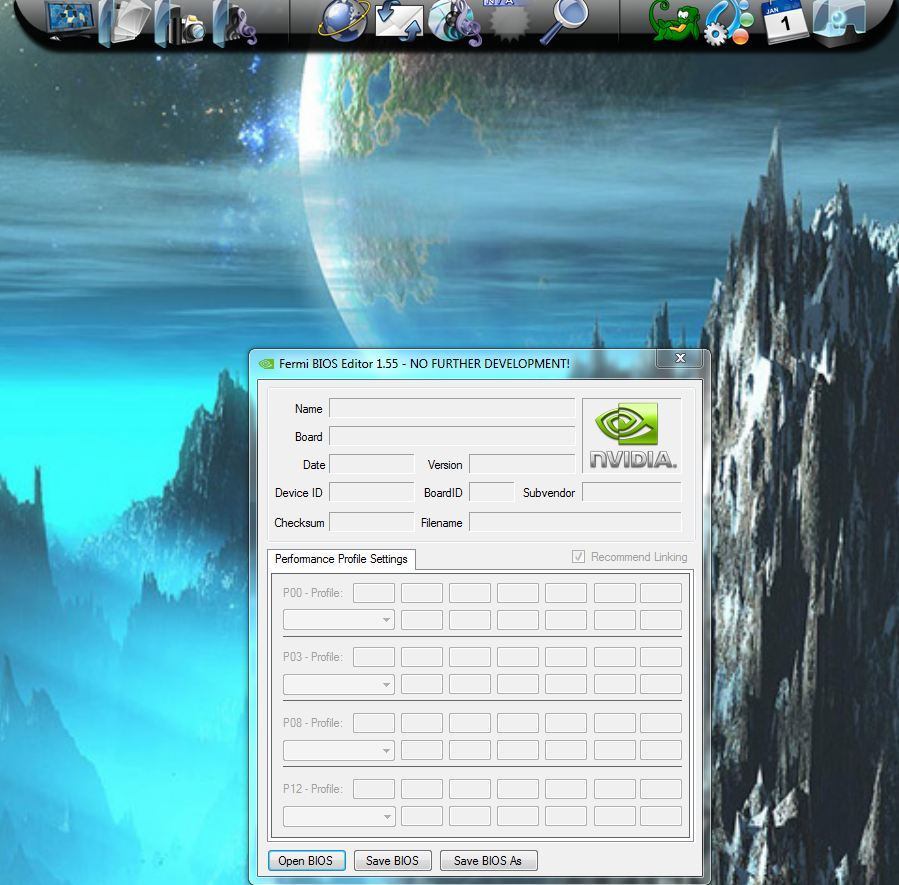
Task: Open the monitor/computer dock icon
Action: 71,21
